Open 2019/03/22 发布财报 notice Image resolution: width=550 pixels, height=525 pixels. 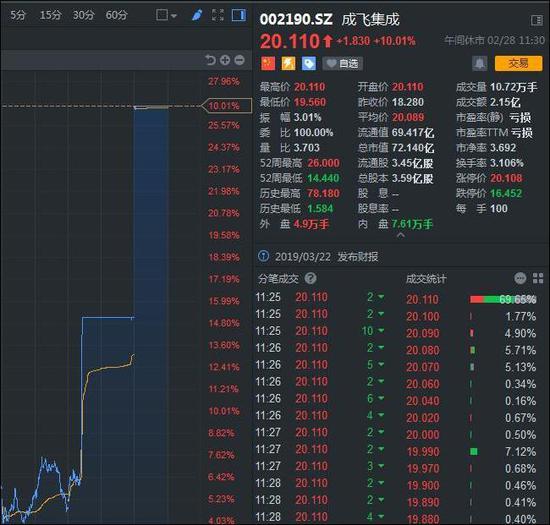pos(318,257)
